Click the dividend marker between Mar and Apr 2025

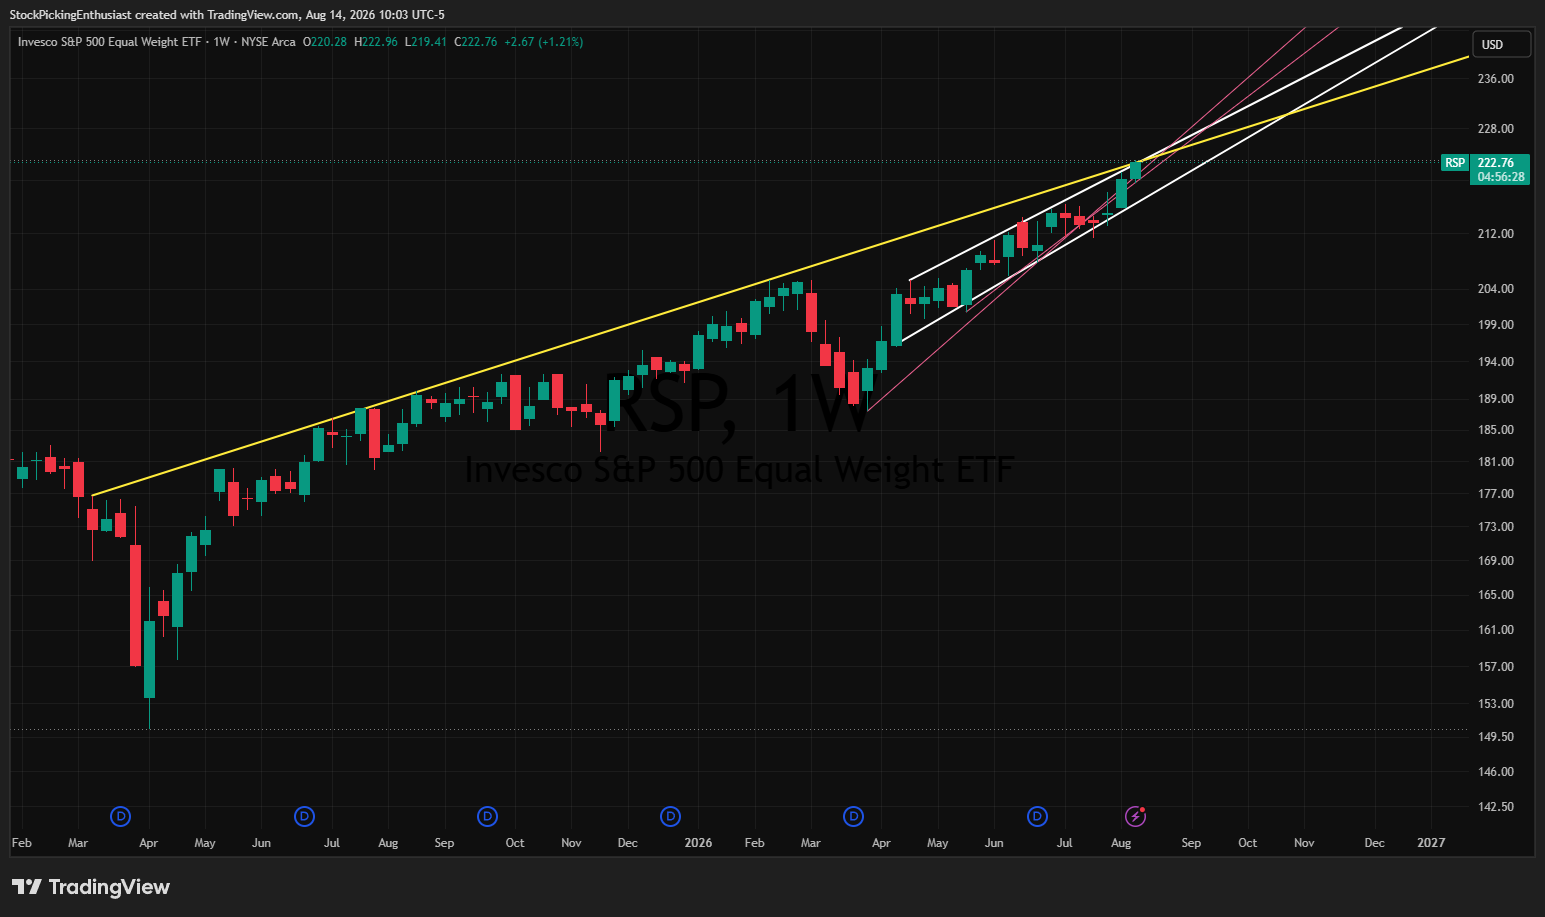pyautogui.click(x=121, y=817)
